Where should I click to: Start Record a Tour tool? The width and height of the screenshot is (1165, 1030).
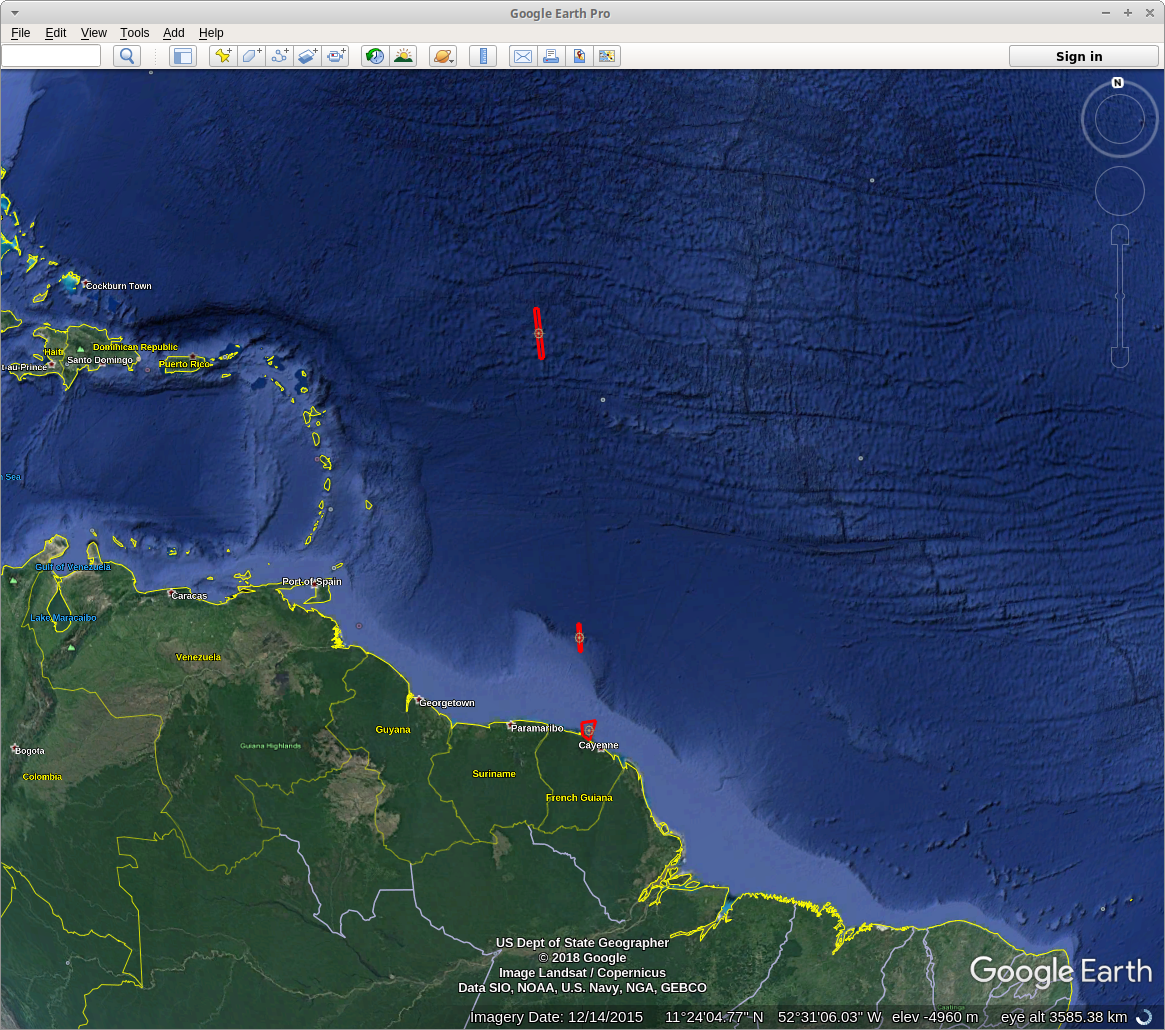[335, 56]
